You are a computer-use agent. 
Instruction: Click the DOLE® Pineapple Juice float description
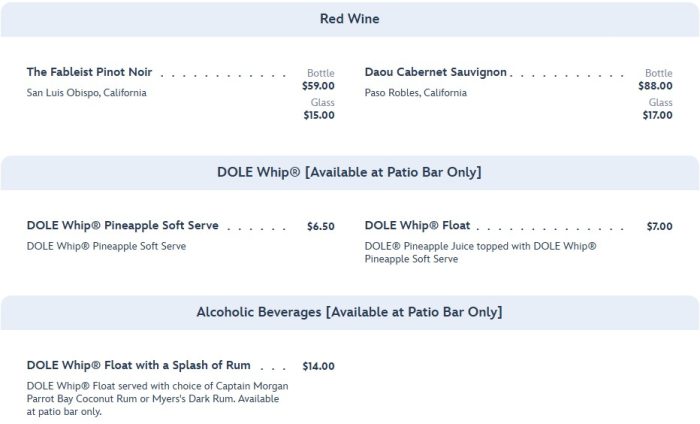tap(480, 252)
